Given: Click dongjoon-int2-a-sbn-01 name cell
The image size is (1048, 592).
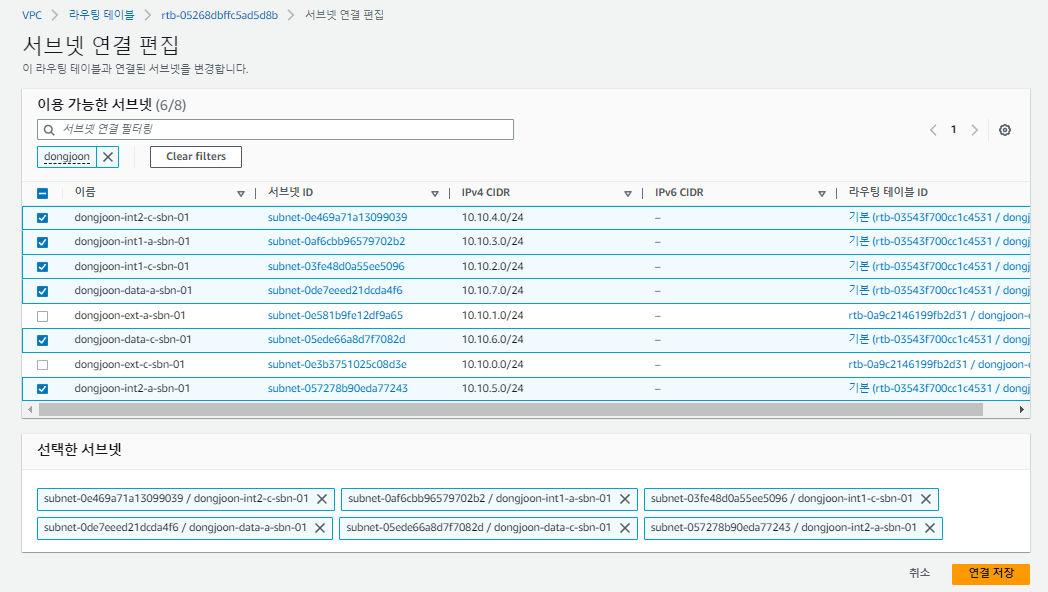Looking at the screenshot, I should tap(132, 388).
